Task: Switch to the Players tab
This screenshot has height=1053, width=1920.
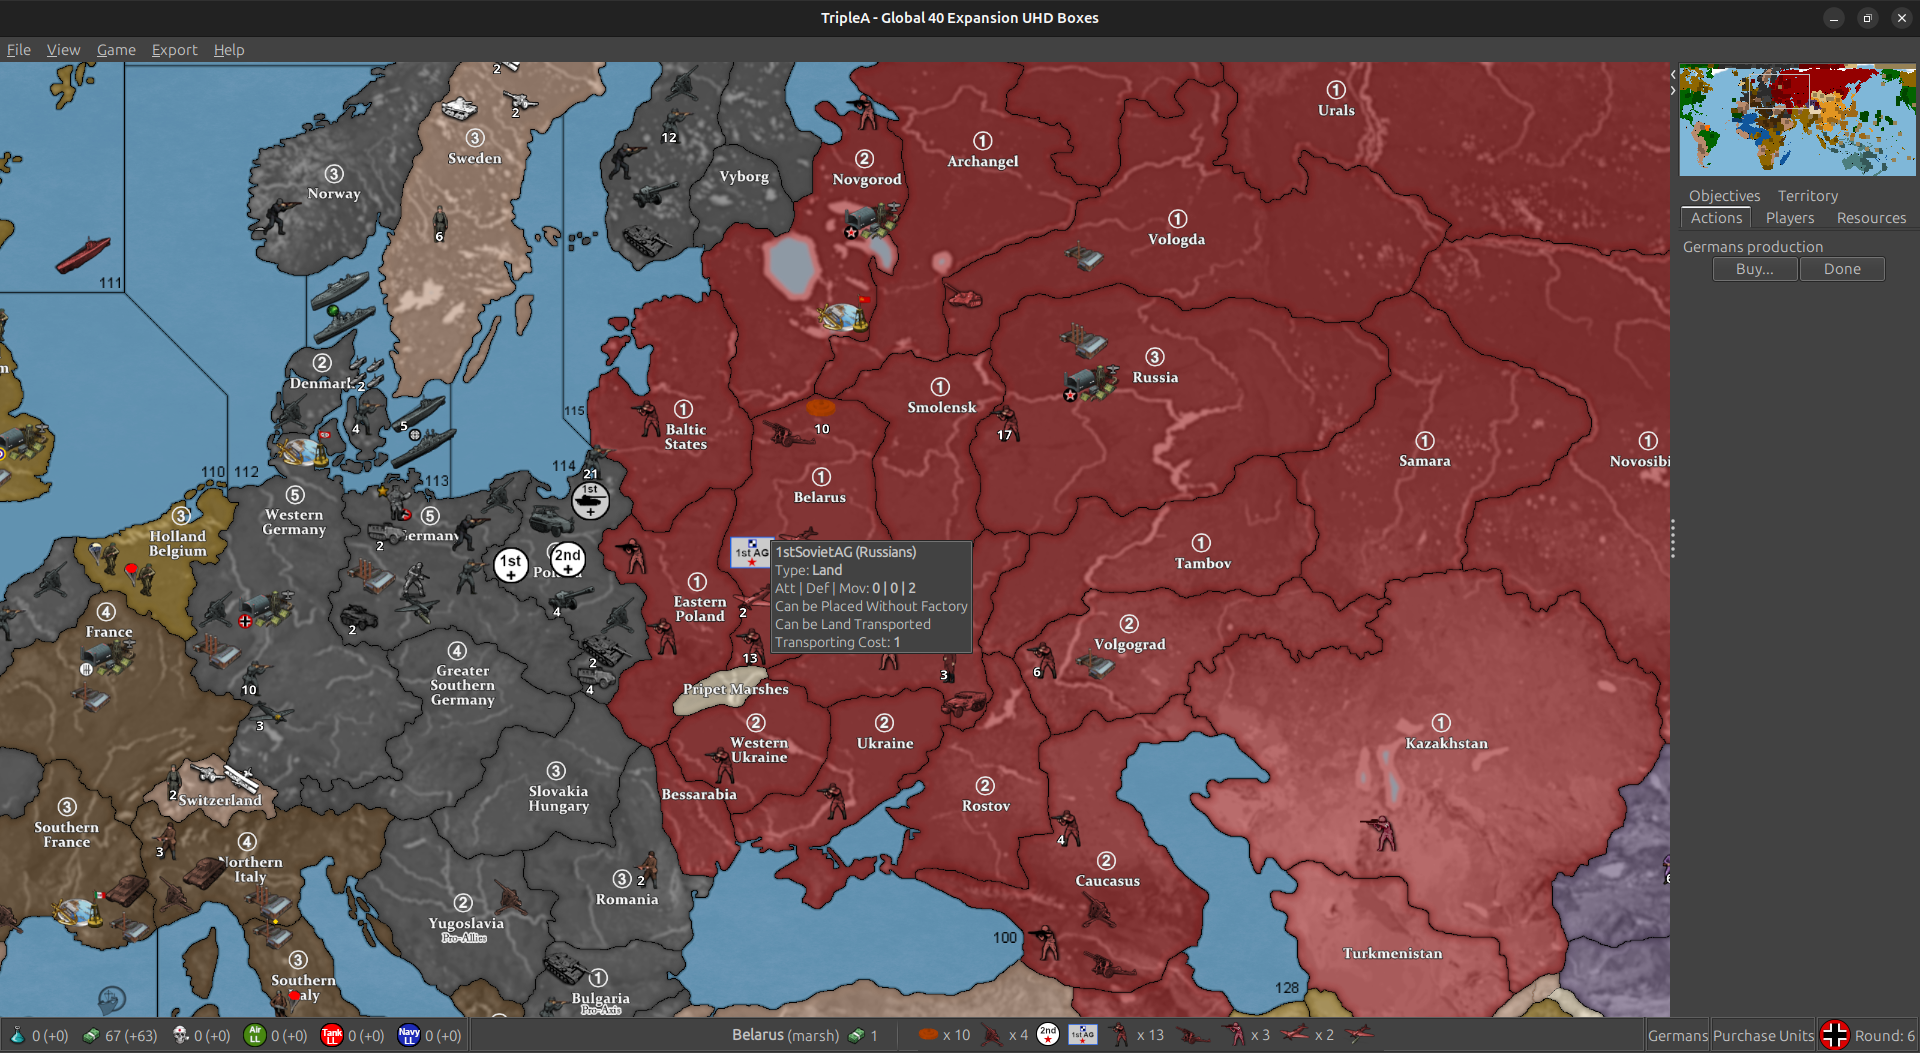Action: coord(1790,218)
